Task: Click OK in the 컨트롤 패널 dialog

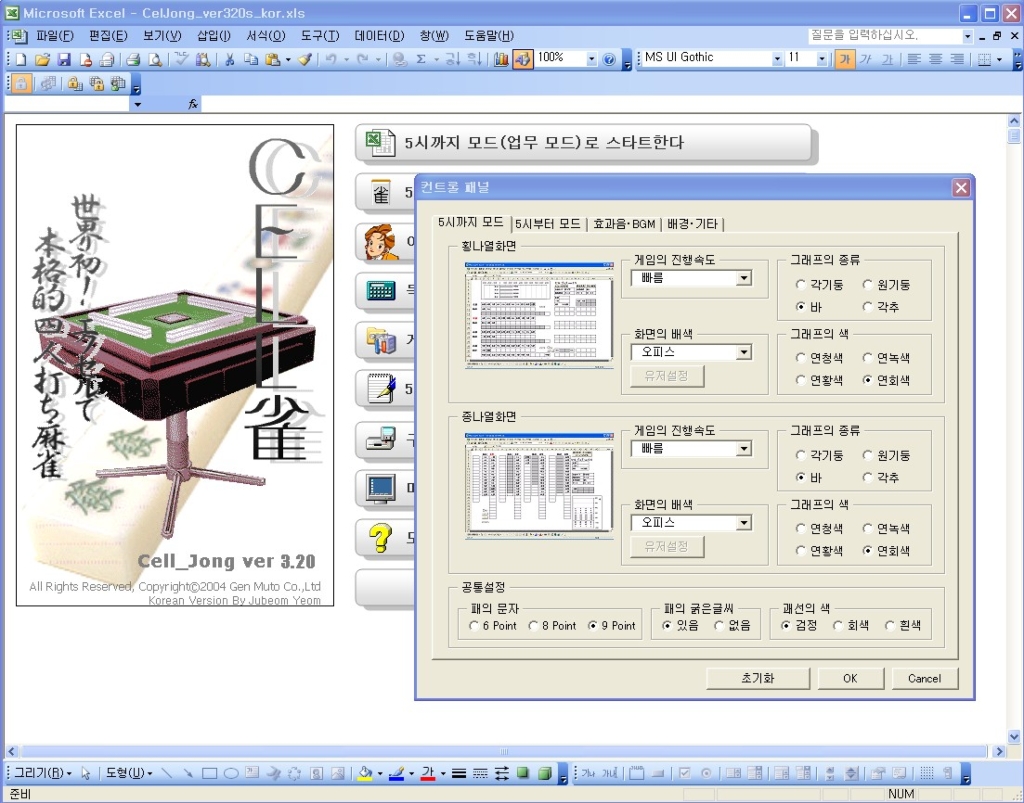Action: pyautogui.click(x=850, y=678)
